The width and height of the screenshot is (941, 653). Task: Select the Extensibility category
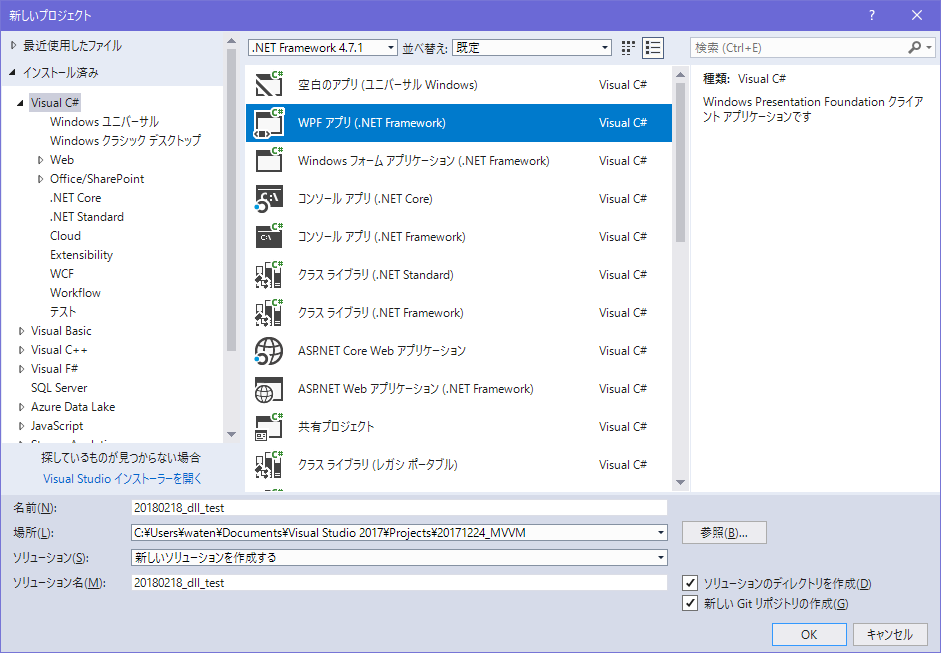click(82, 255)
